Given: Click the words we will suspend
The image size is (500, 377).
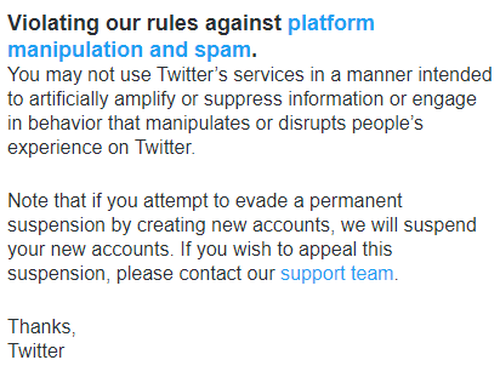Looking at the screenshot, I should 409,225.
